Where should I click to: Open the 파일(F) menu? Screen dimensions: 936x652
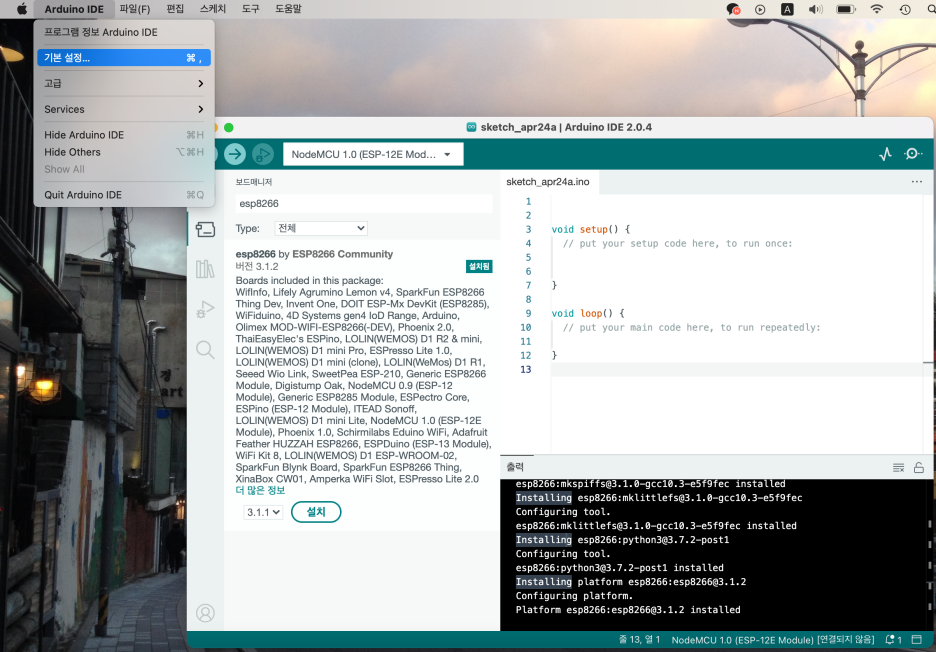coord(134,9)
